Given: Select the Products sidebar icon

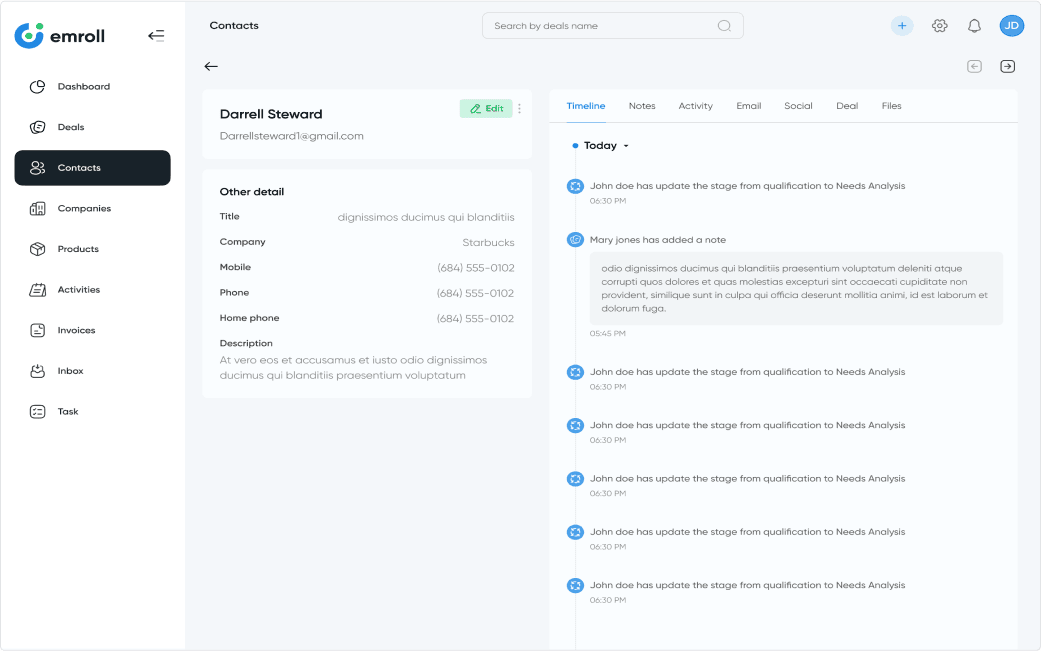Looking at the screenshot, I should point(36,248).
